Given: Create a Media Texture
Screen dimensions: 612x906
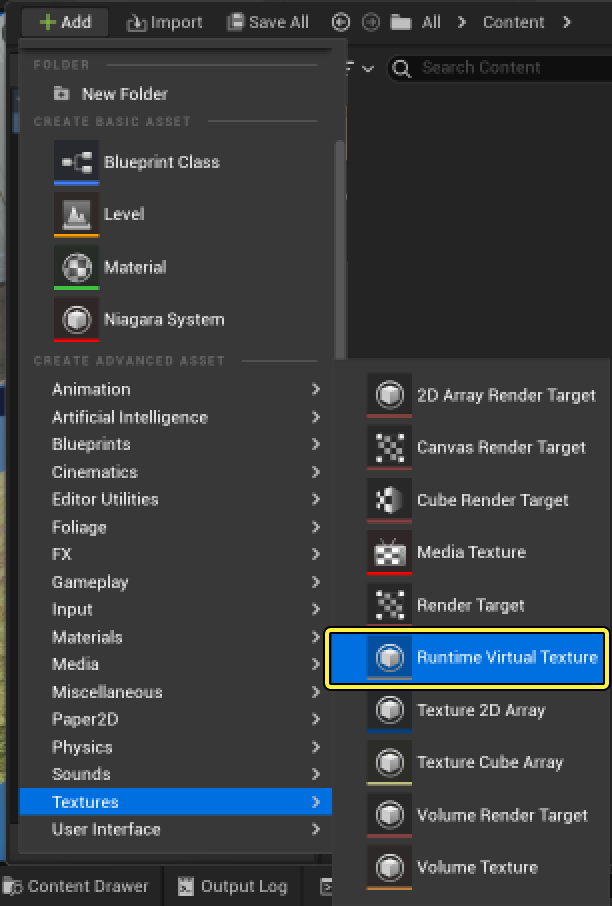Looking at the screenshot, I should click(x=472, y=552).
